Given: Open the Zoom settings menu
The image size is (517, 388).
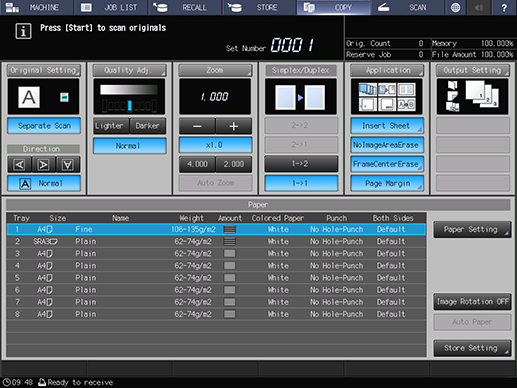Looking at the screenshot, I should click(215, 70).
